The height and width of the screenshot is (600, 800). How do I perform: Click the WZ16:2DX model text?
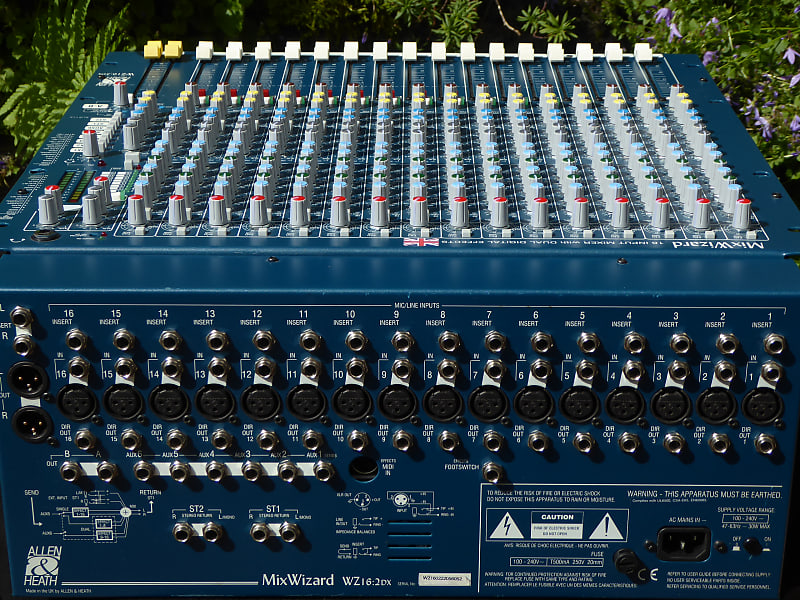366,581
